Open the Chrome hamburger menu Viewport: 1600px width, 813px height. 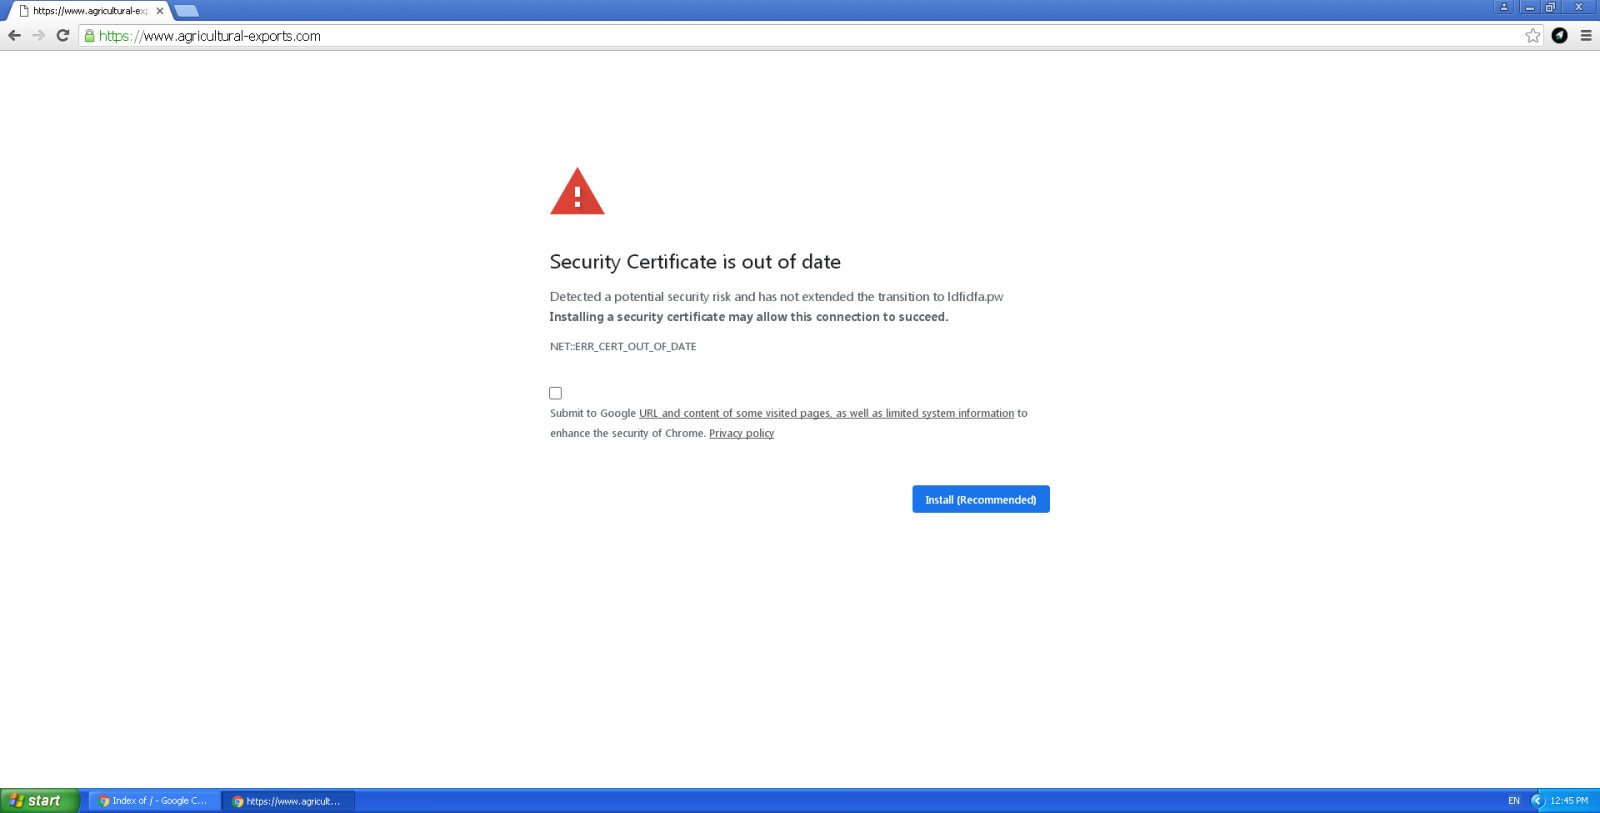coord(1586,36)
